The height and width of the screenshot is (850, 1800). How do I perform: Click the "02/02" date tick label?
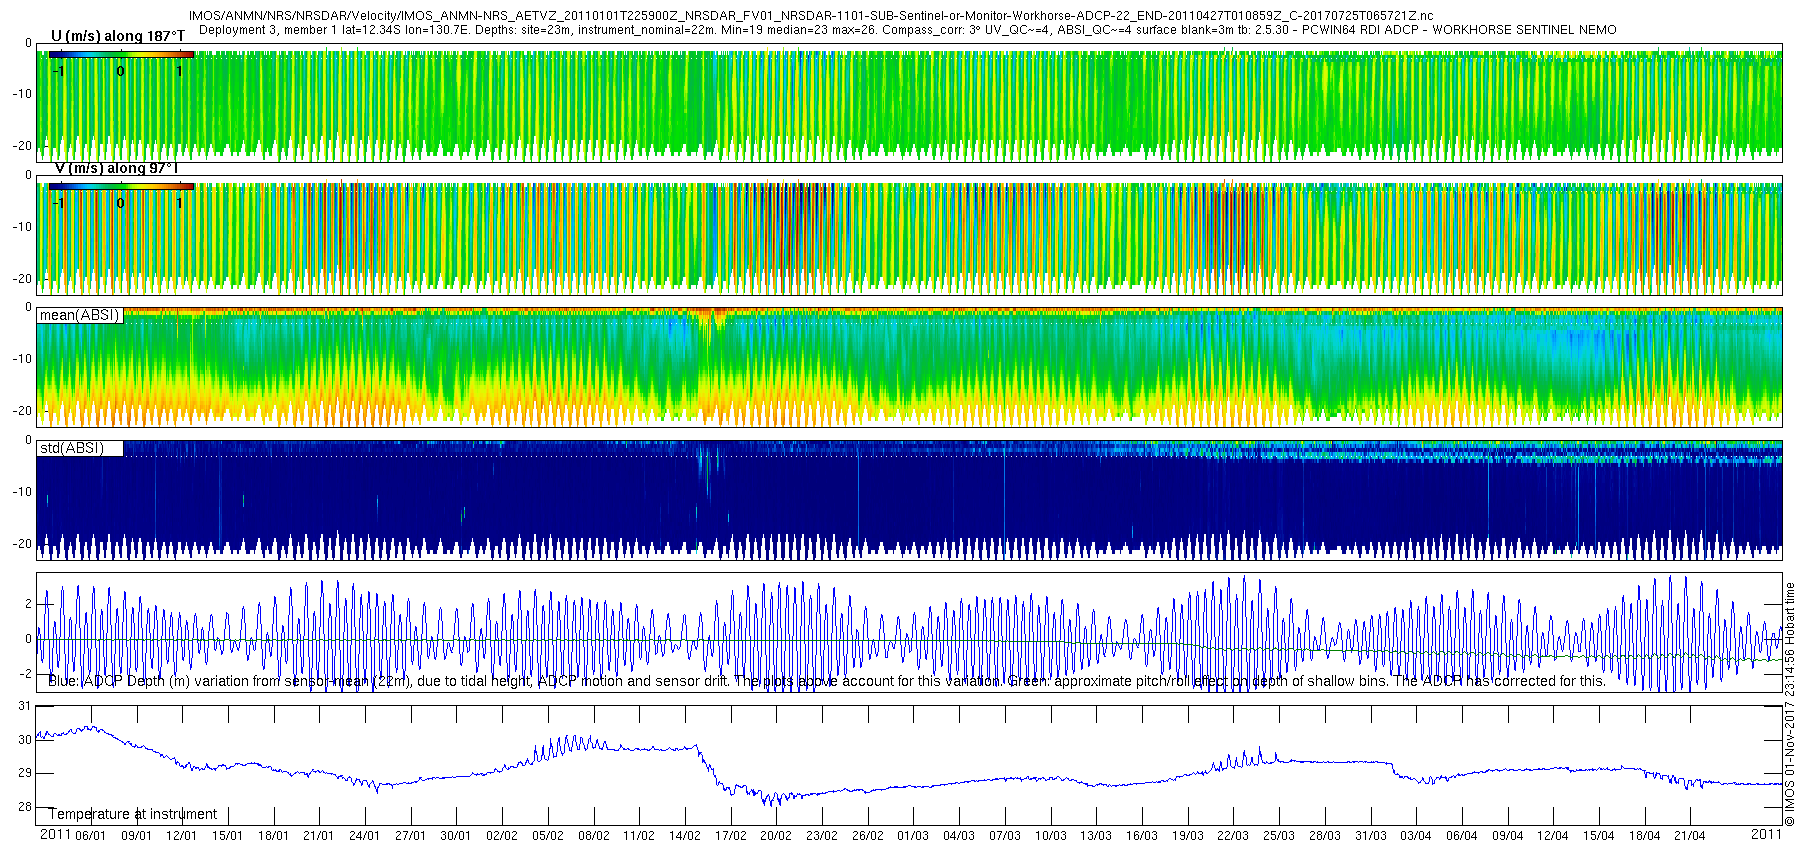tap(502, 836)
